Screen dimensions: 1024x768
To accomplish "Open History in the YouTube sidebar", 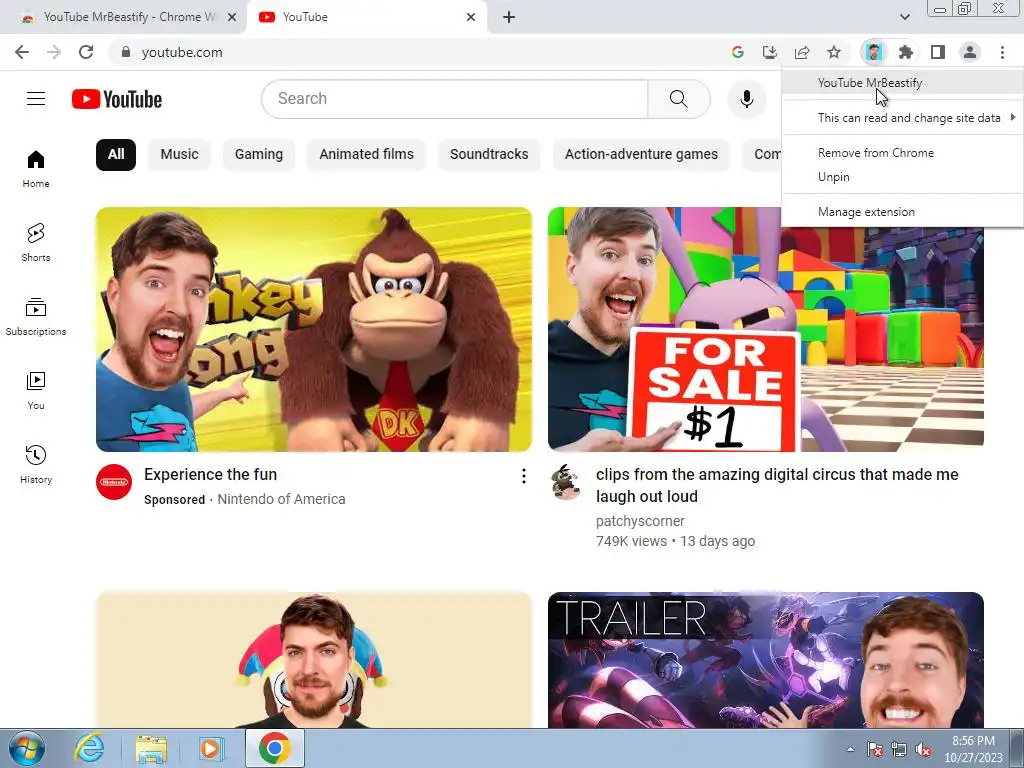I will click(36, 464).
